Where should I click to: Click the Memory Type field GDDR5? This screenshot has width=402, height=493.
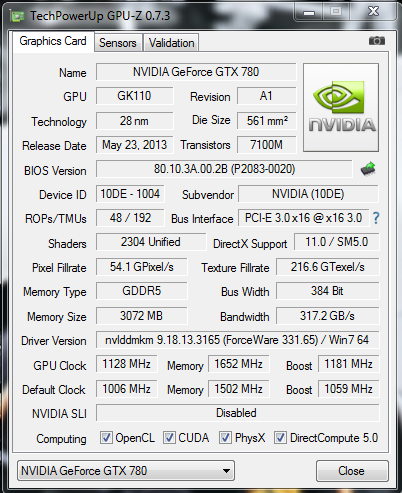[142, 291]
